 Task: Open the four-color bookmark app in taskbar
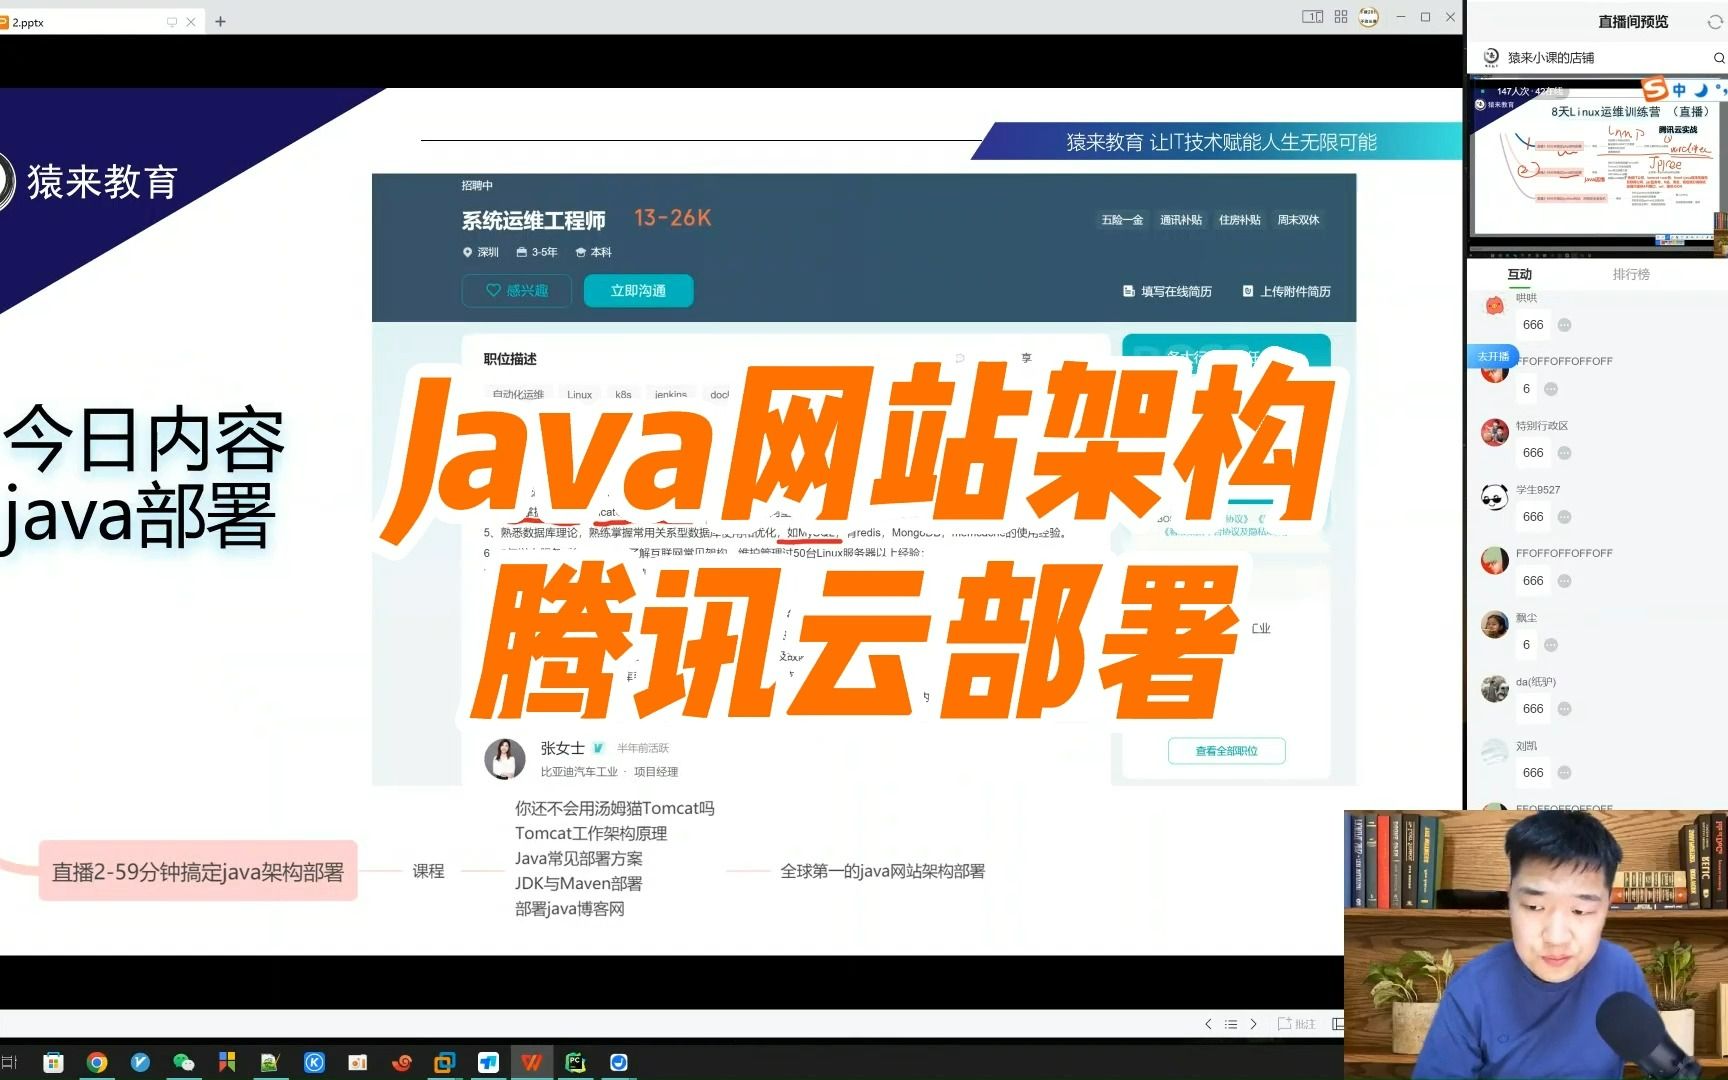pos(227,1062)
